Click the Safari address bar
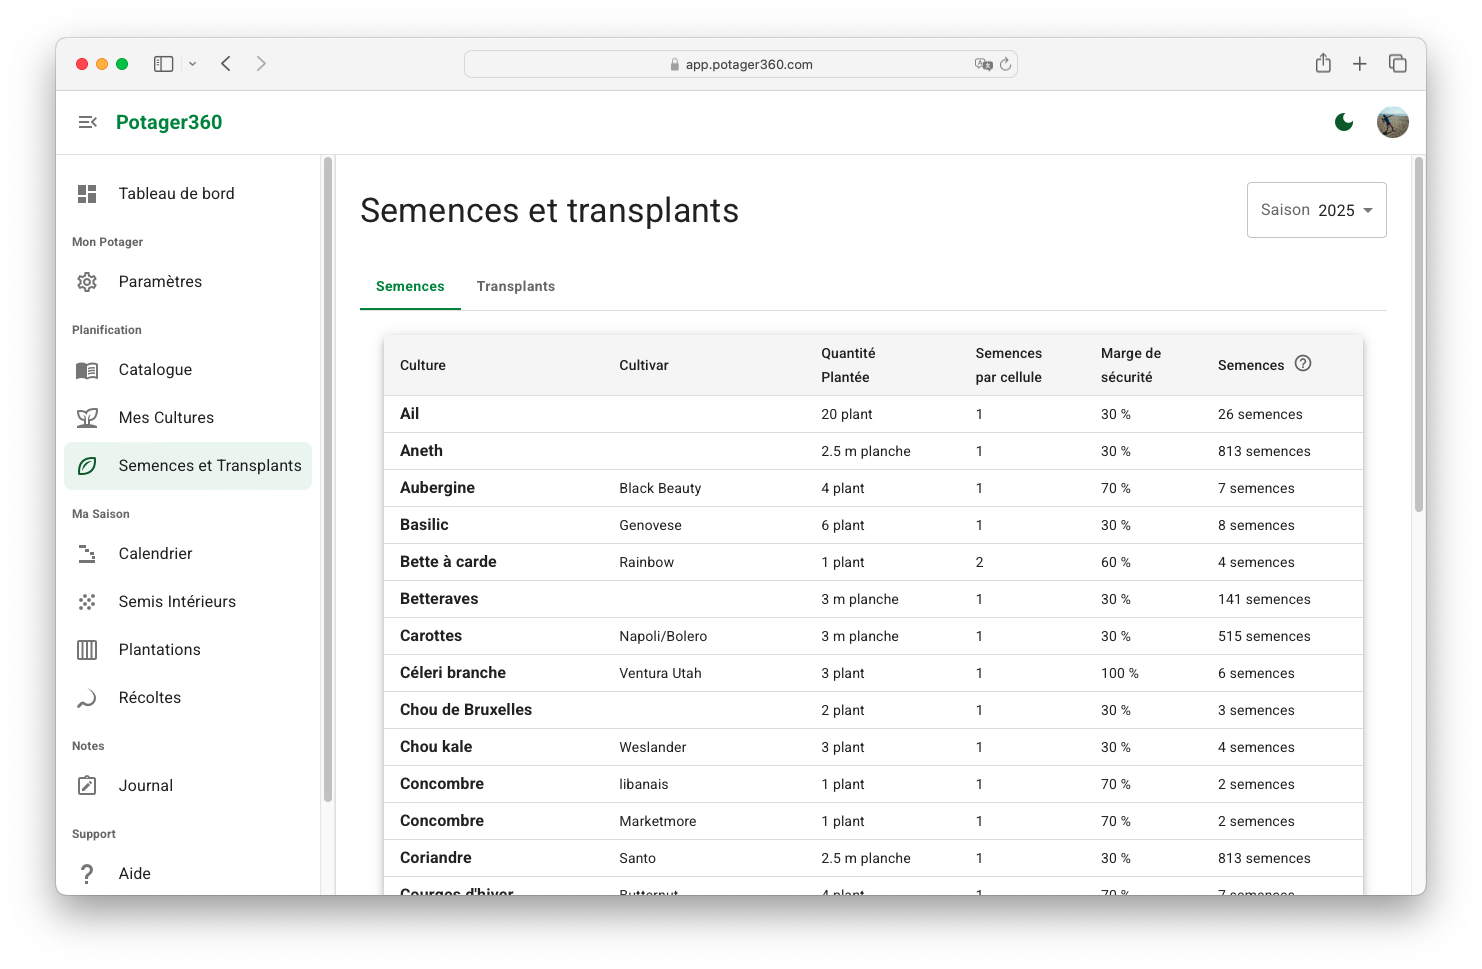 [x=740, y=64]
